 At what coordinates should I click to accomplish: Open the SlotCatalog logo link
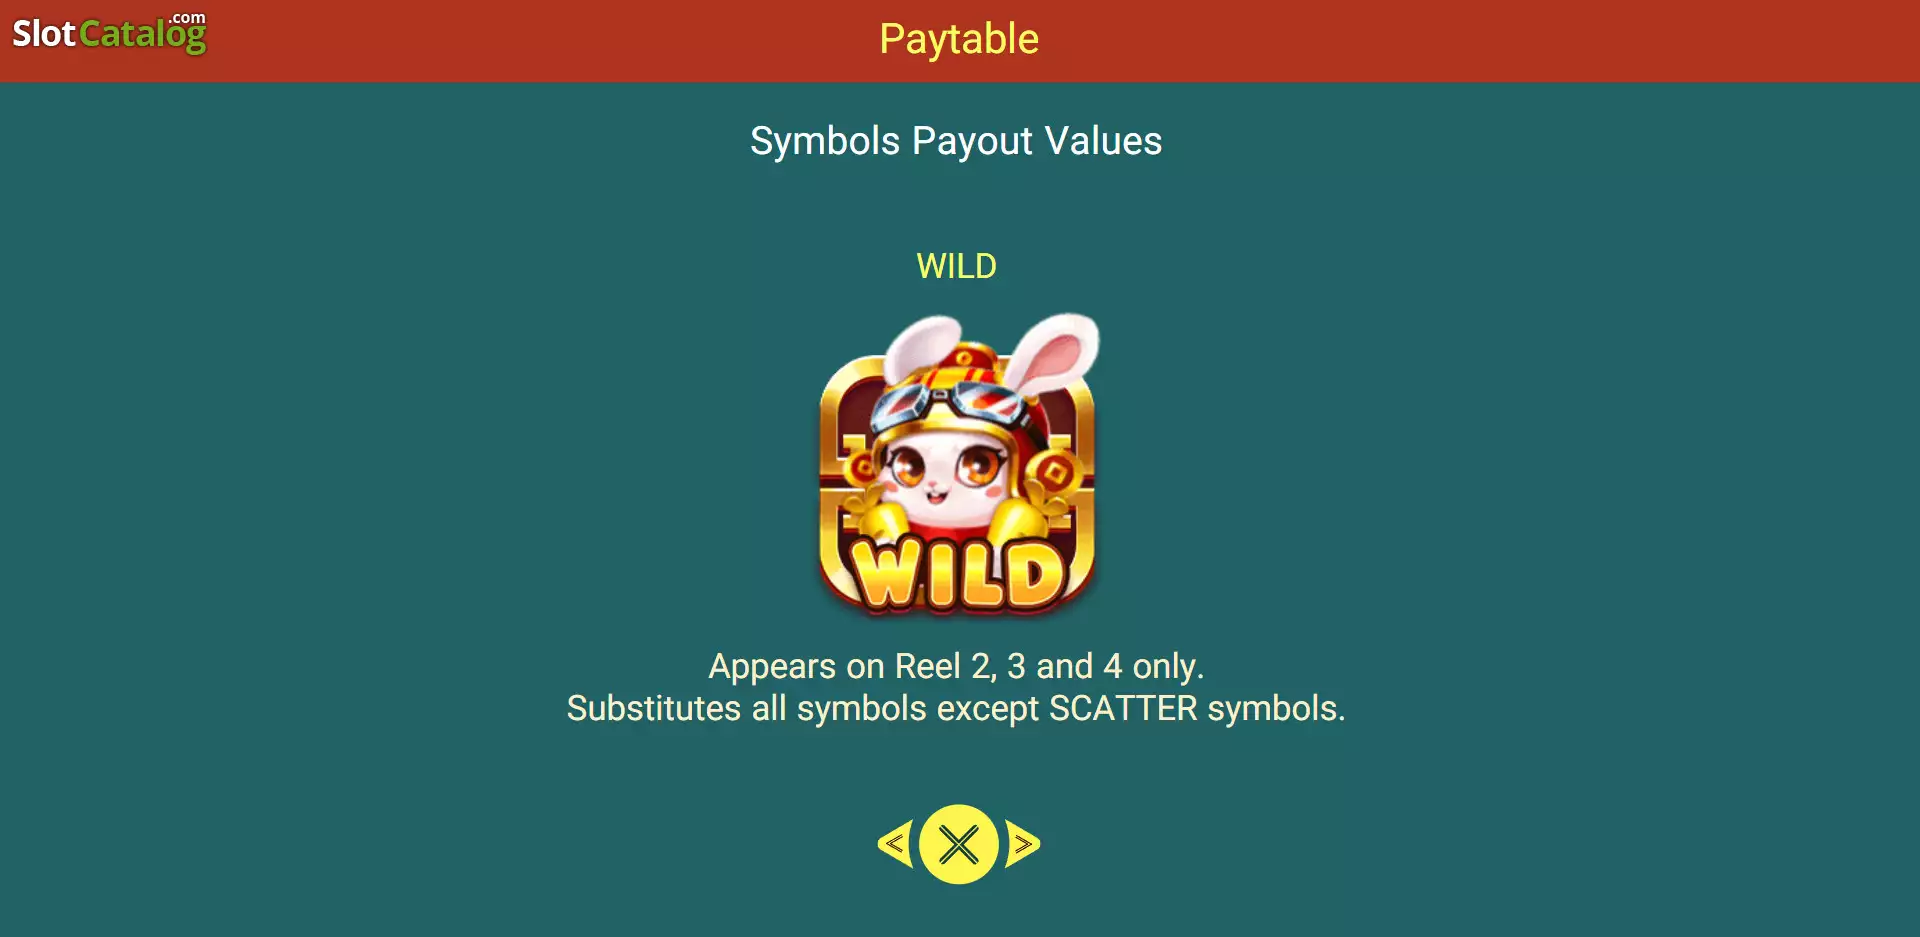109,33
